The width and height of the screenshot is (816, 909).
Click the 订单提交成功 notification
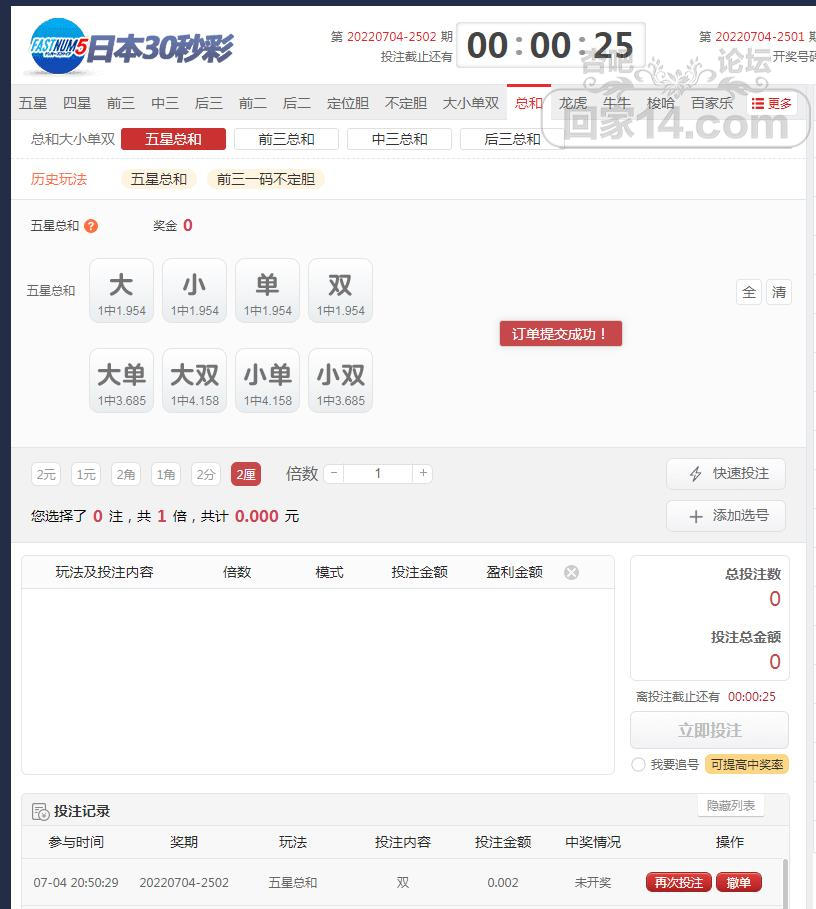point(561,334)
